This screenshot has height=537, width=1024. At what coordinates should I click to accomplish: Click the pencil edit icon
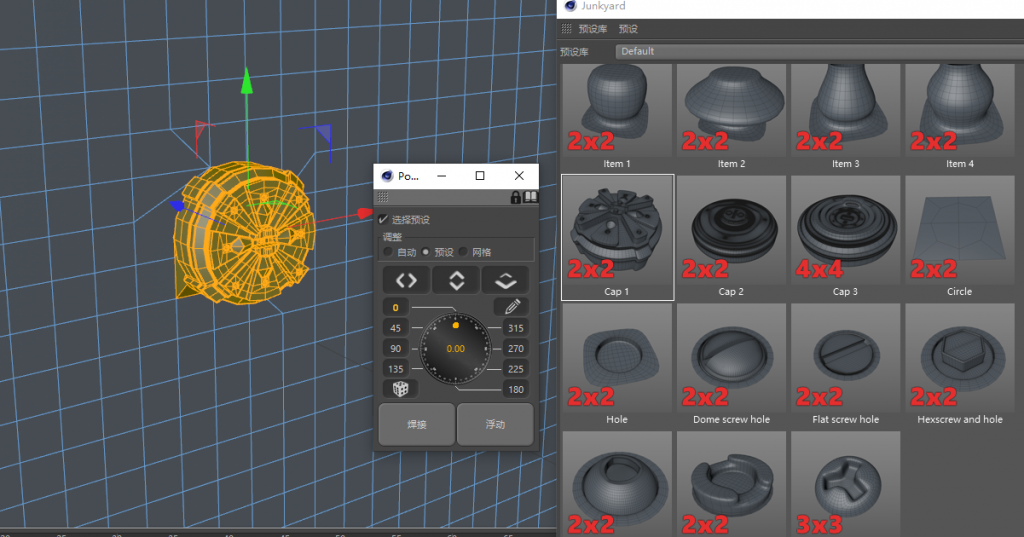point(512,306)
